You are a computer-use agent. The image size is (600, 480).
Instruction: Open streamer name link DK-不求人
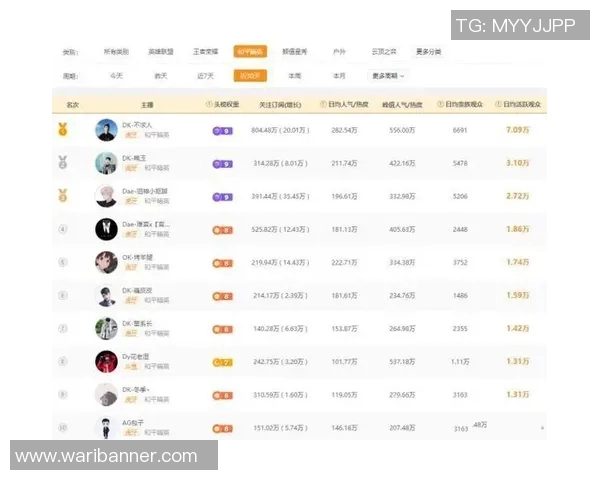coord(137,125)
